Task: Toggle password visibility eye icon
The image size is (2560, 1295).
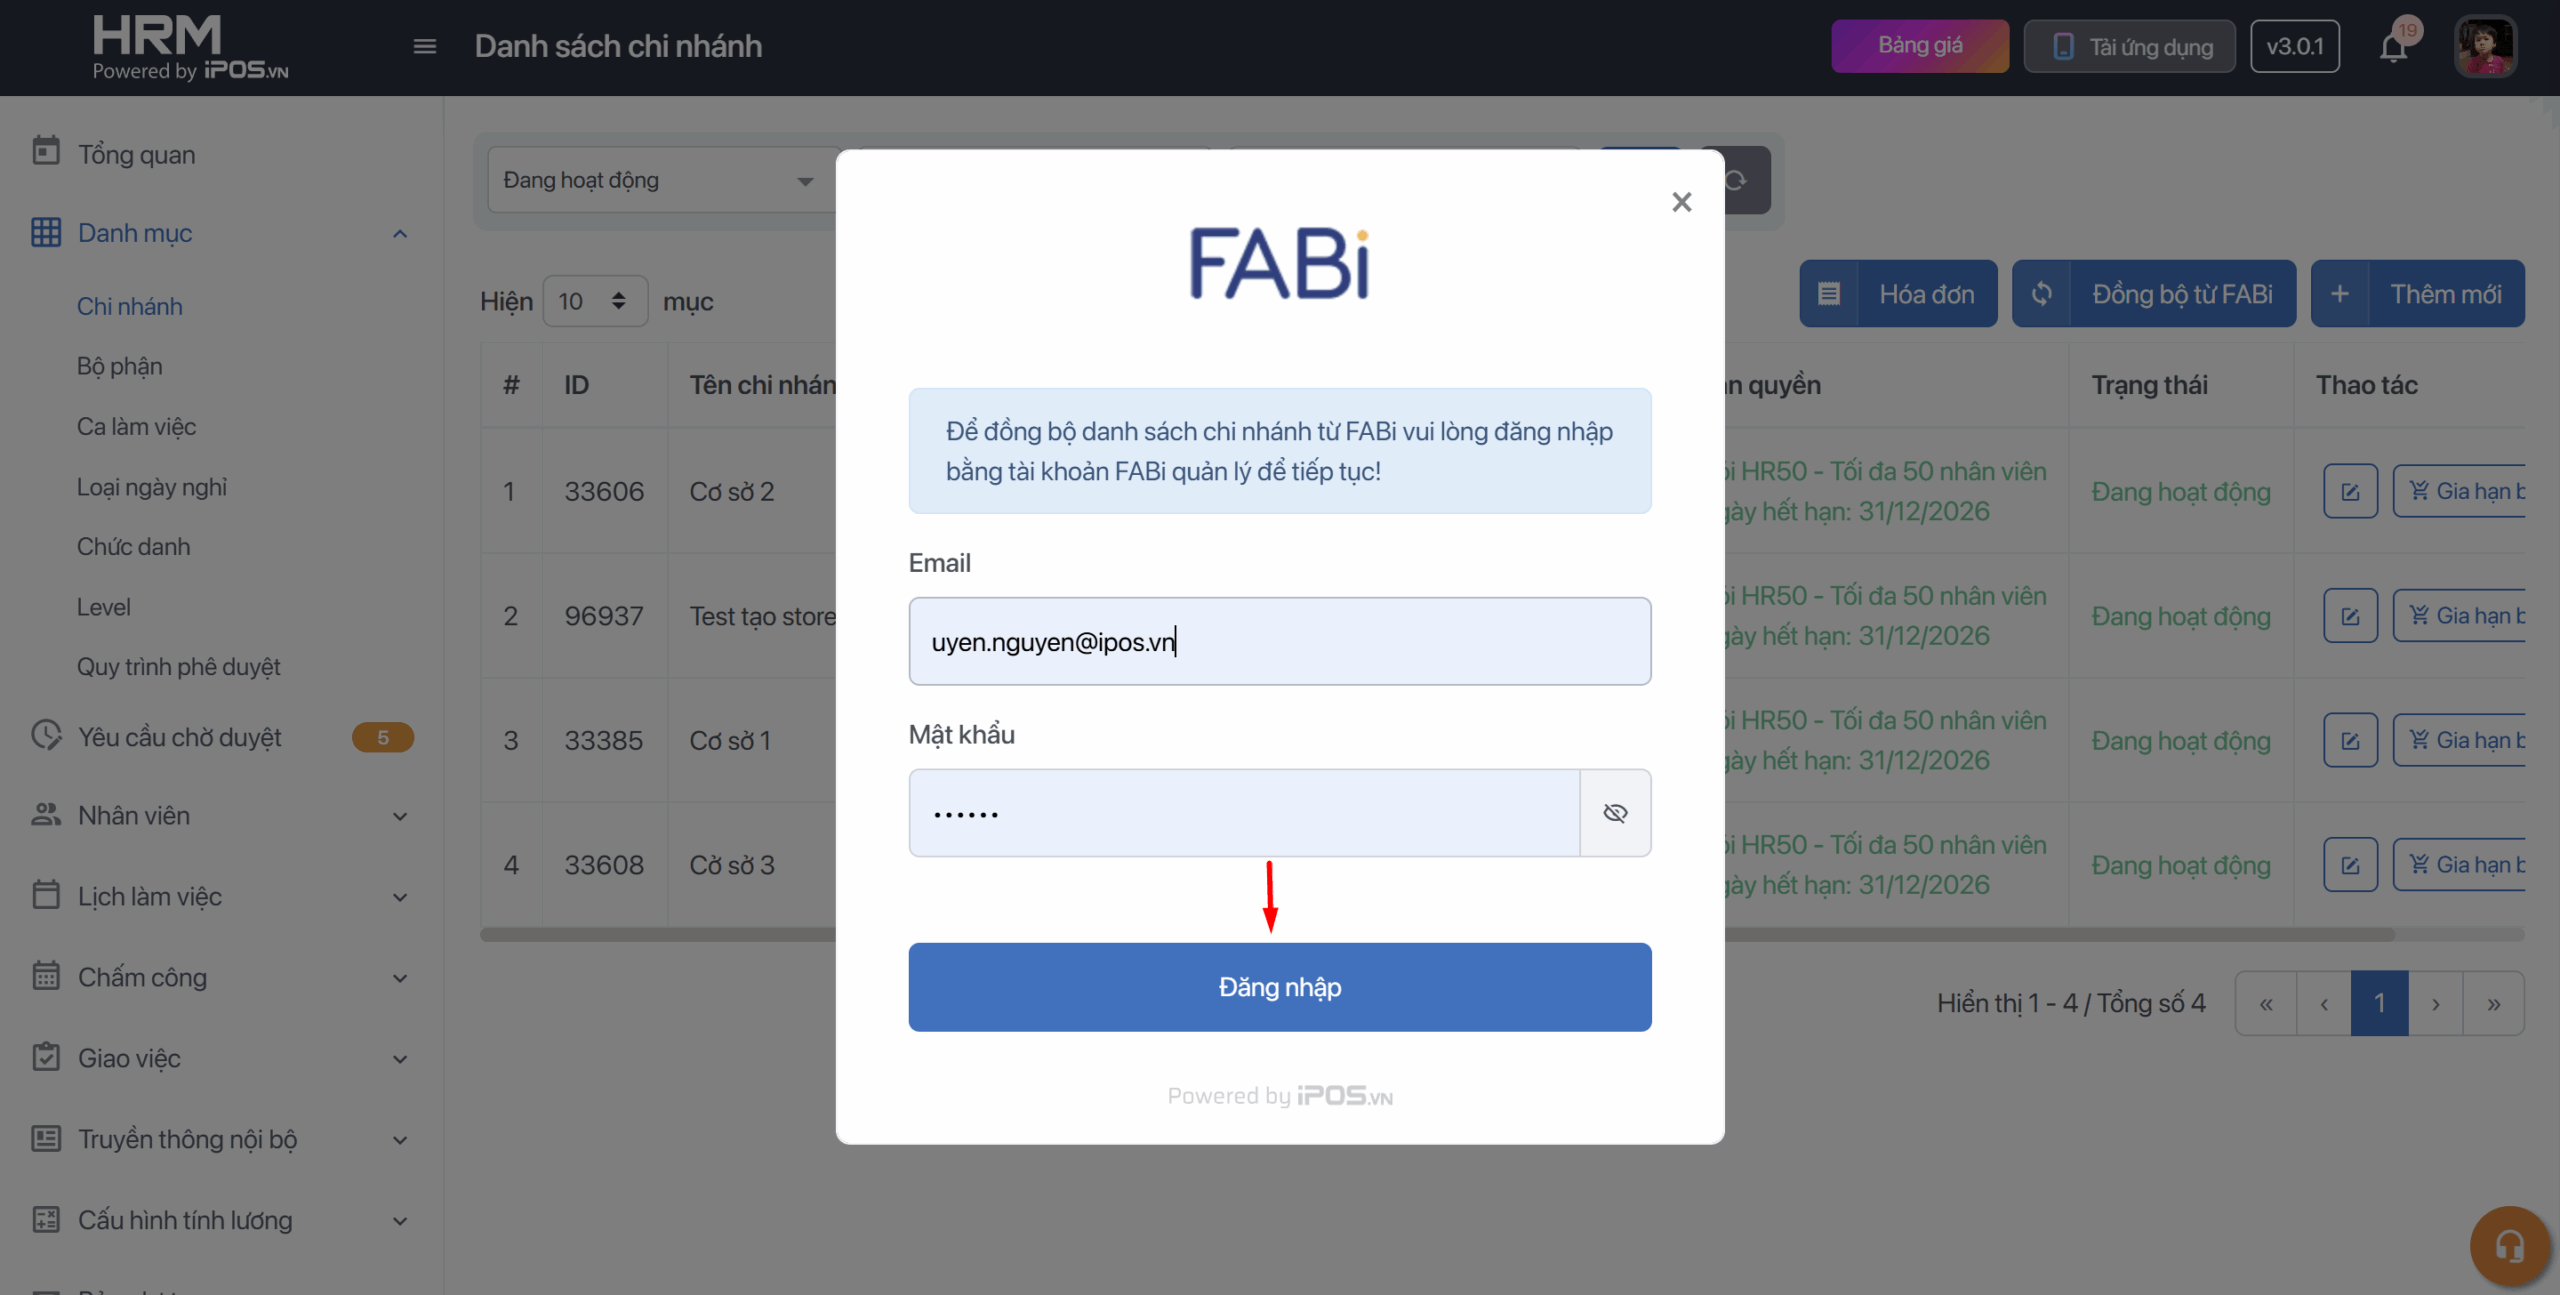Action: tap(1615, 813)
